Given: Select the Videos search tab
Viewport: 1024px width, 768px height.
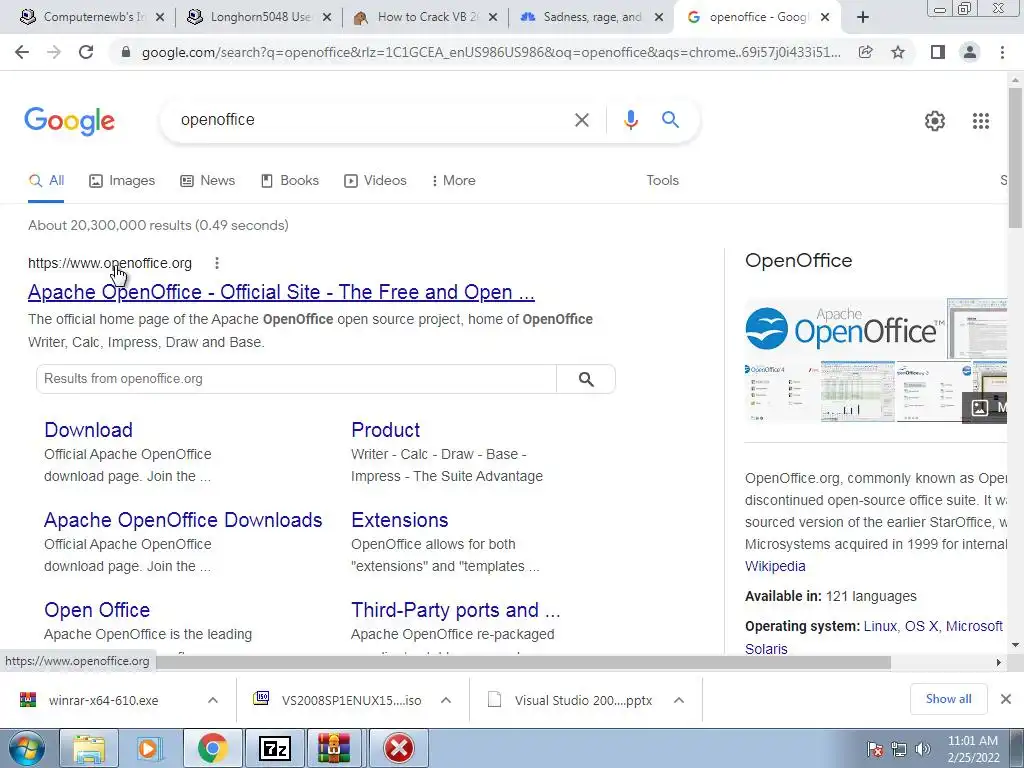Looking at the screenshot, I should (x=376, y=181).
